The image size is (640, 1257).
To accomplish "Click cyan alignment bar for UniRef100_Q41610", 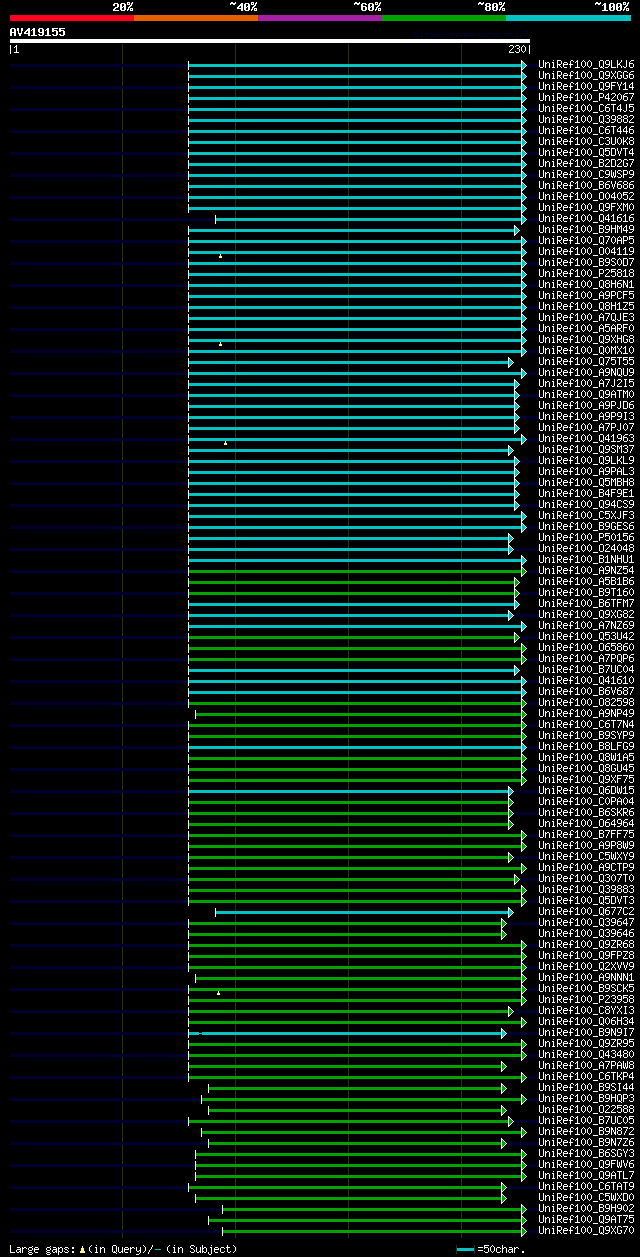I will tap(357, 681).
